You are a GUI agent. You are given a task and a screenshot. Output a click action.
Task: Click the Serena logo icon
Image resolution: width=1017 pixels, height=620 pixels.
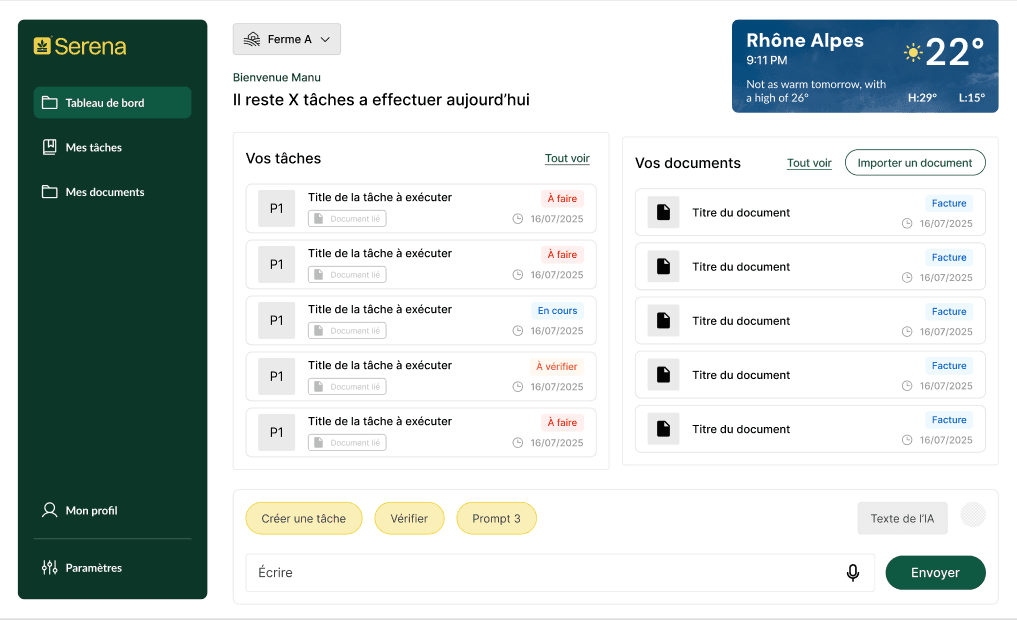42,45
